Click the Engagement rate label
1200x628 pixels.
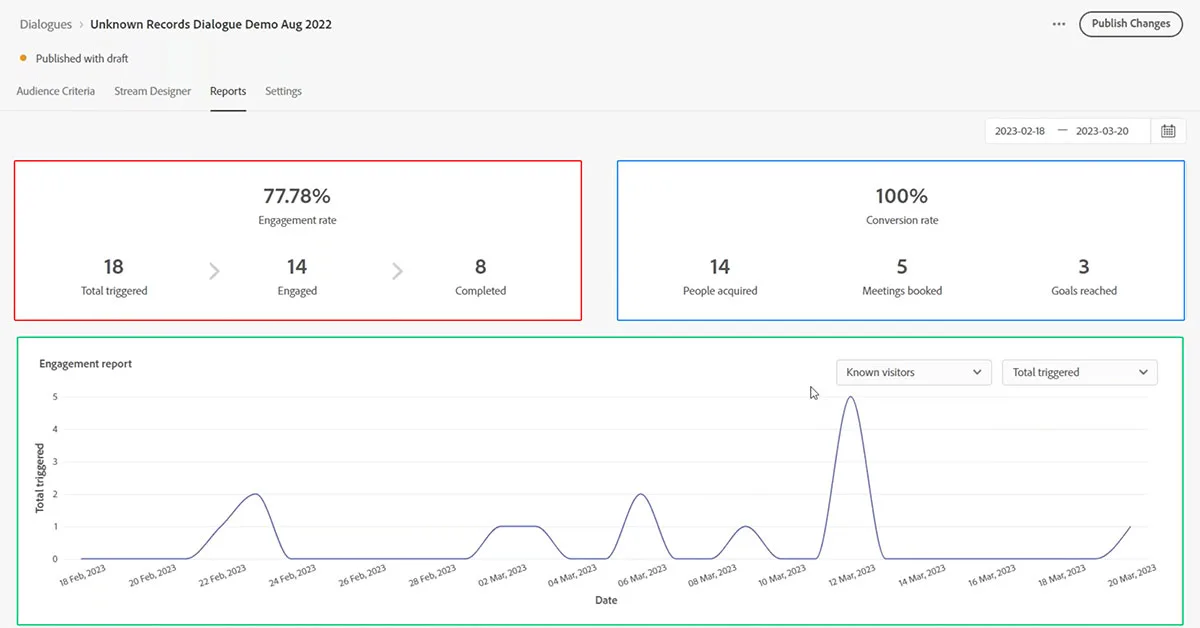coord(298,220)
